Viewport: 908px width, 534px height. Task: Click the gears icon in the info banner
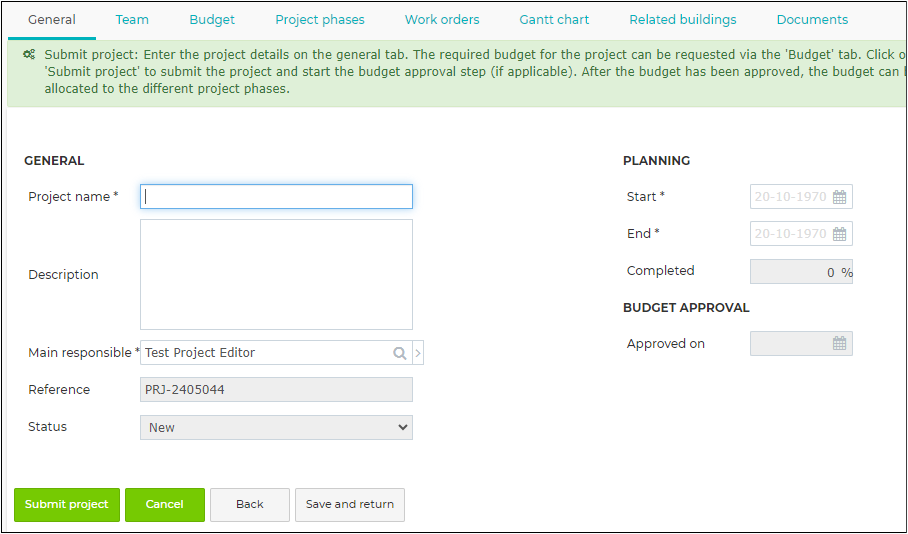coord(29,54)
